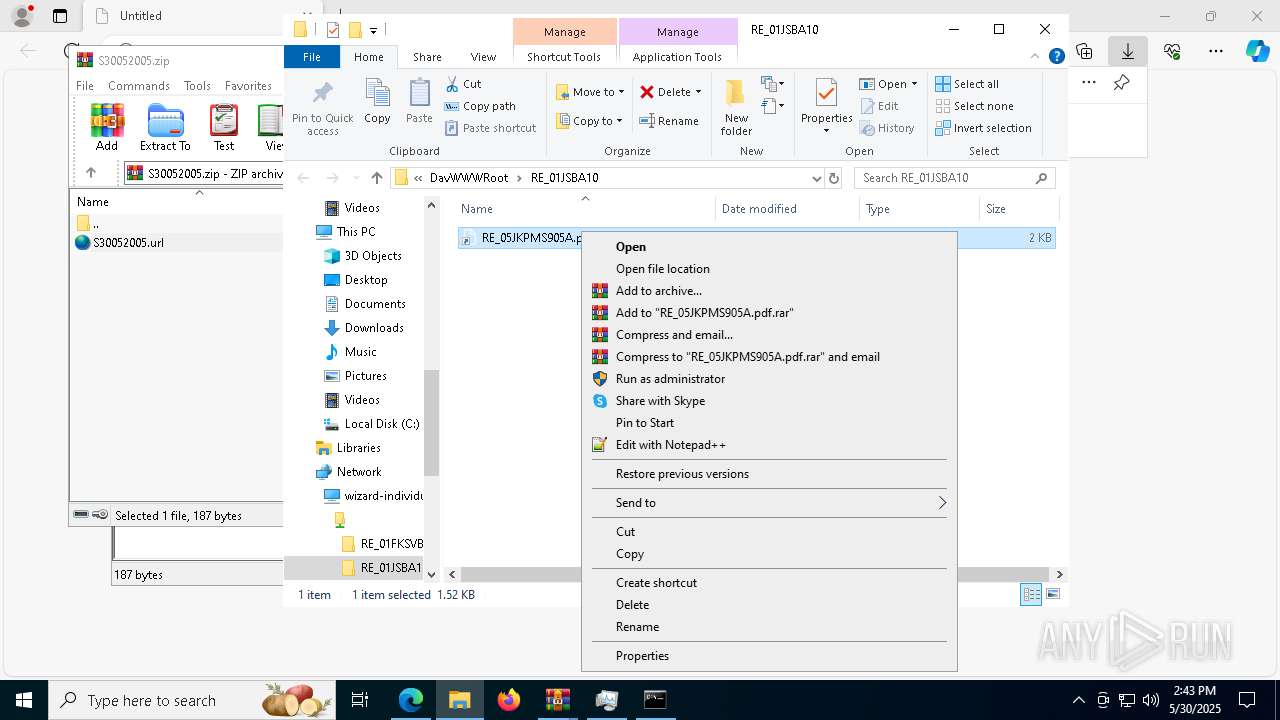The height and width of the screenshot is (720, 1280).
Task: Open the Shortcut Tools tab
Action: (564, 57)
